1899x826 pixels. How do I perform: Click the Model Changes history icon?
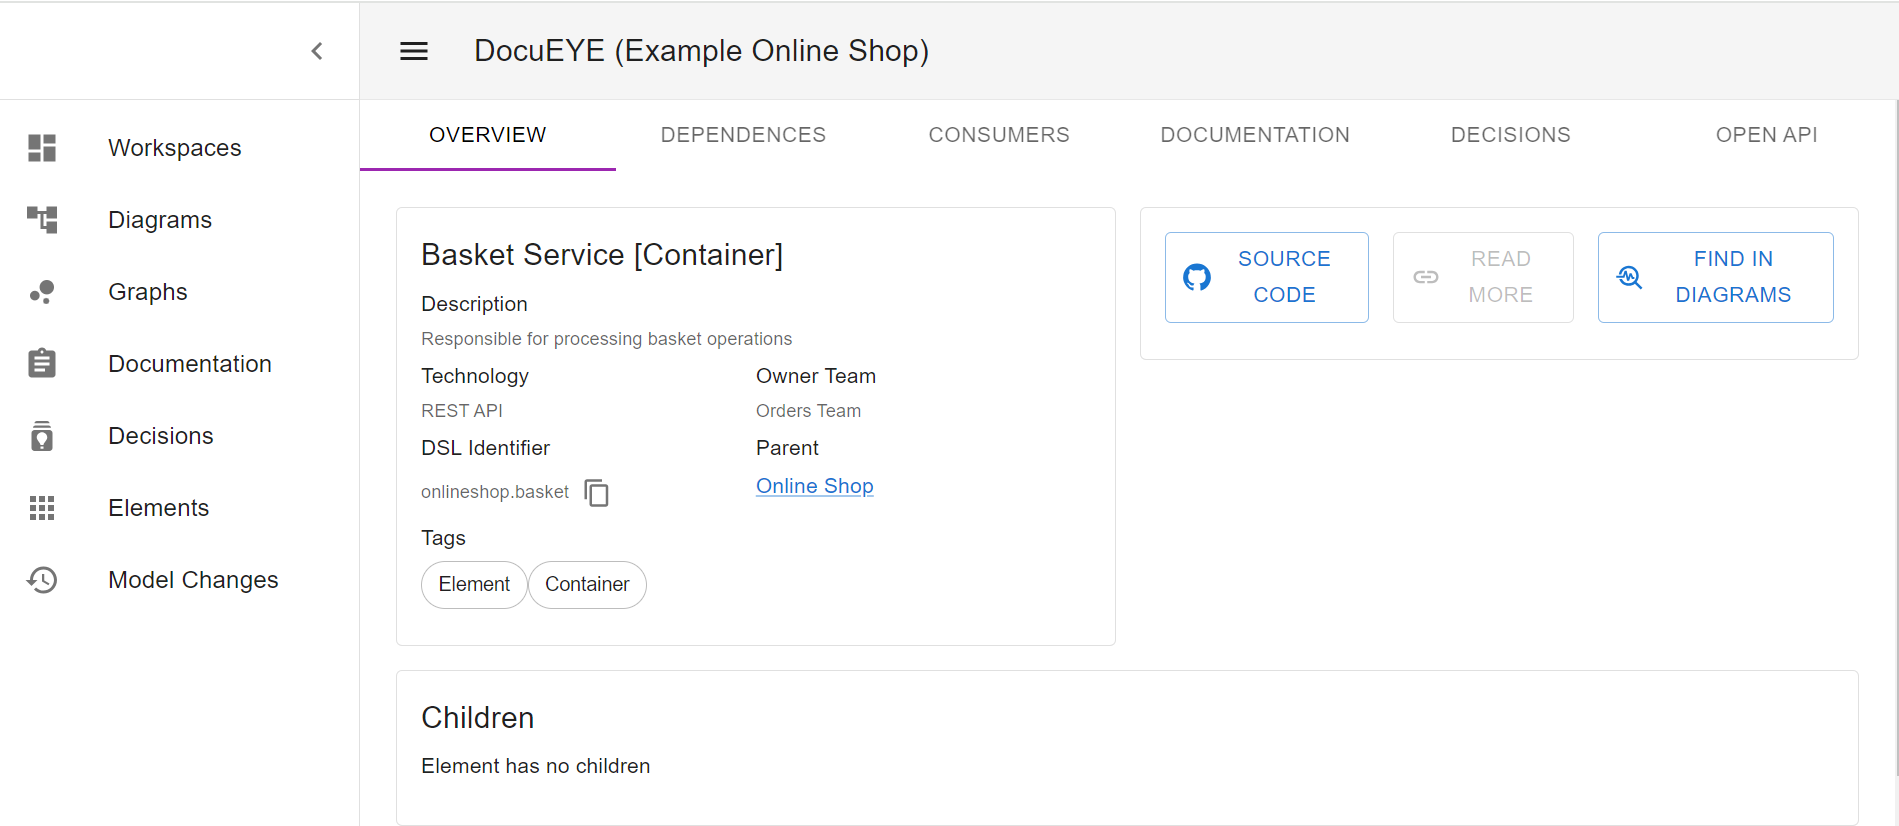(x=42, y=580)
